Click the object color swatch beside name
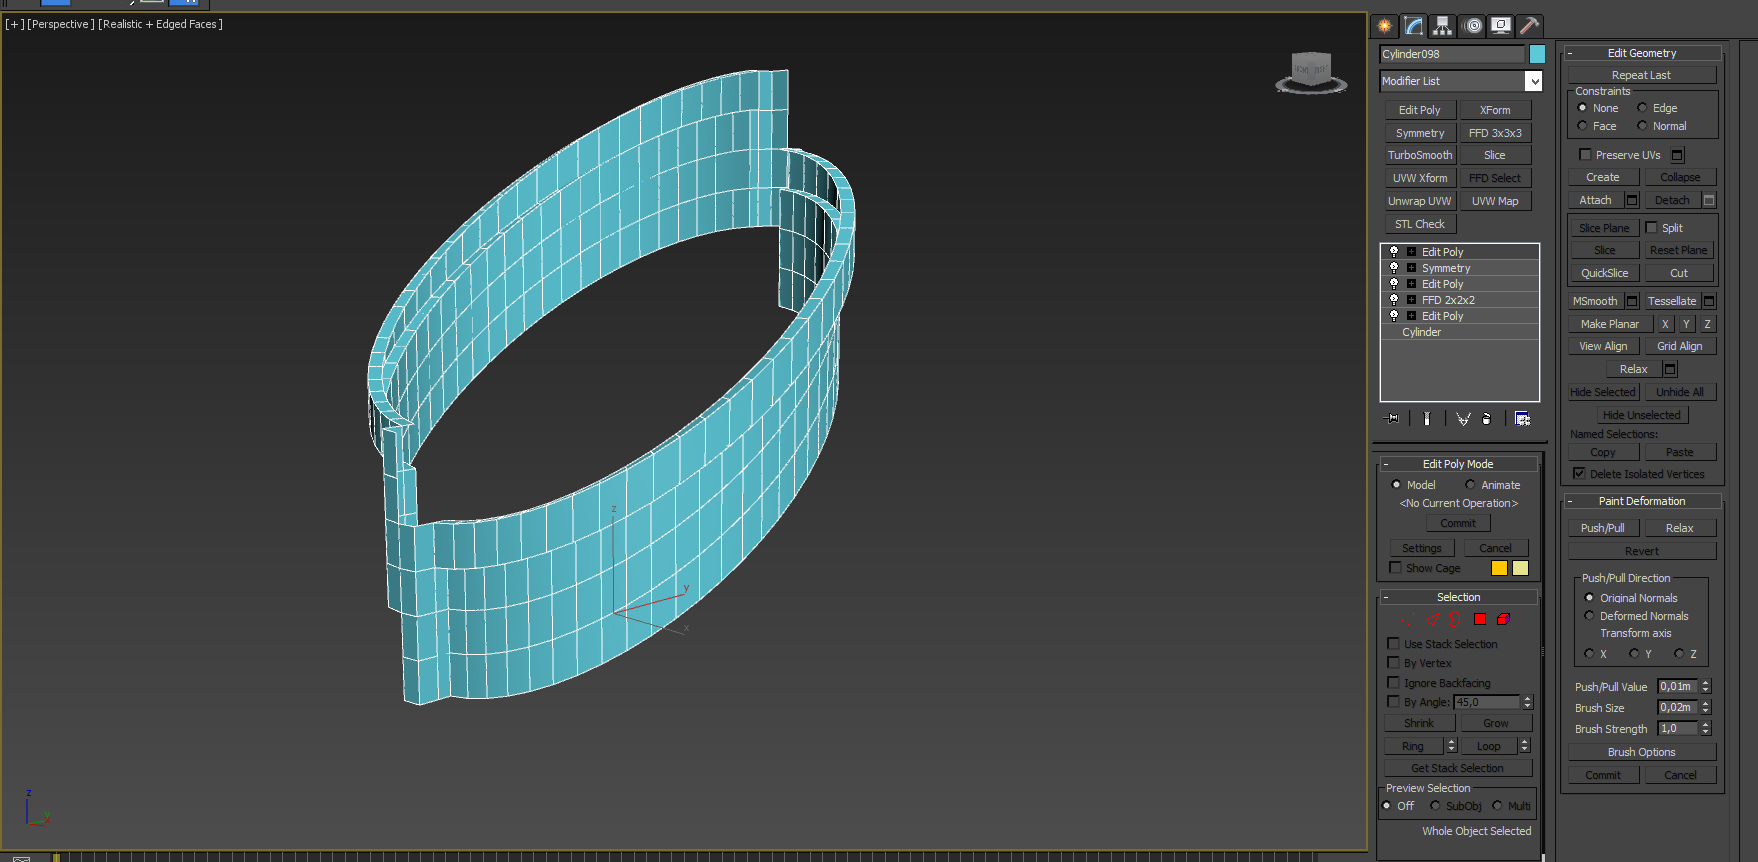1758x862 pixels. [x=1537, y=54]
